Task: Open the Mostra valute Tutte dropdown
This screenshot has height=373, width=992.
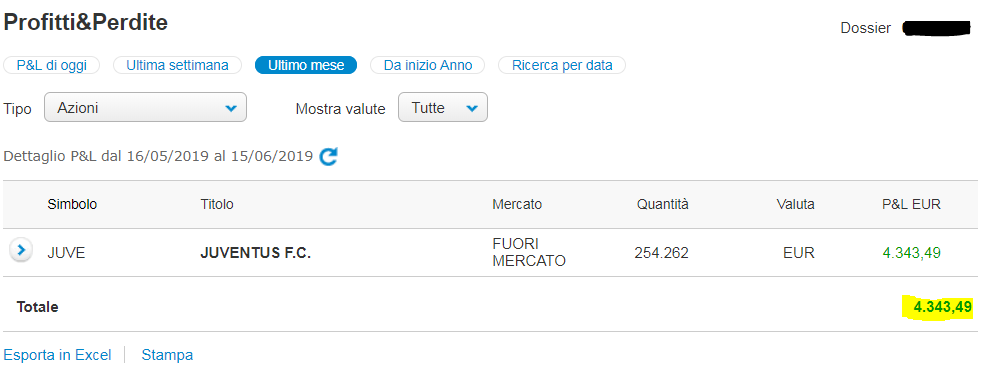Action: 443,107
